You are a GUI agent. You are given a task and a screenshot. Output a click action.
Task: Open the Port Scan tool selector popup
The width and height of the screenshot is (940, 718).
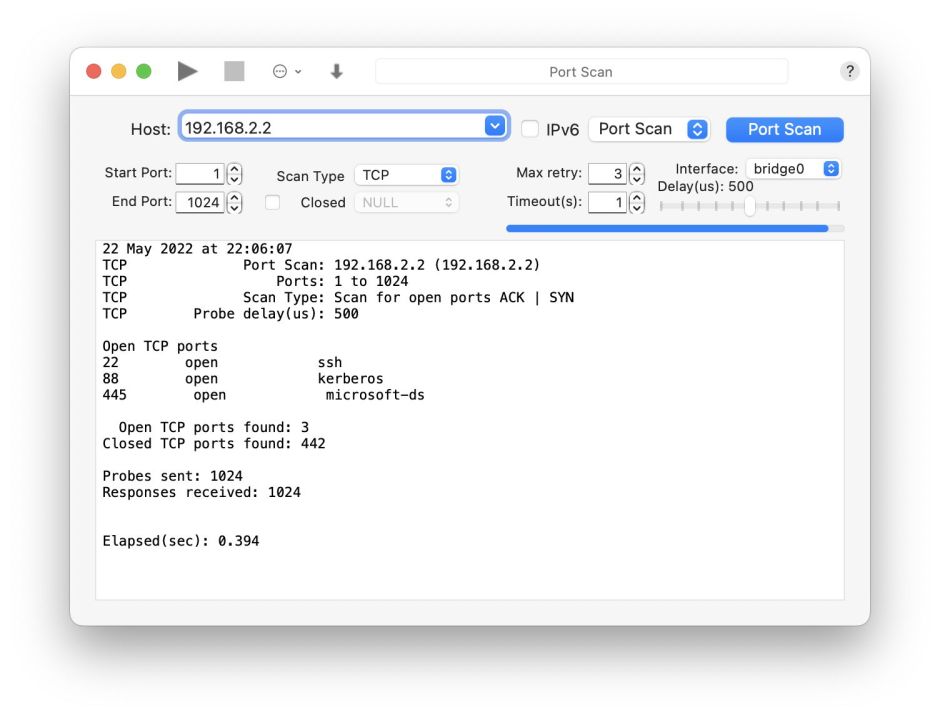(x=649, y=129)
